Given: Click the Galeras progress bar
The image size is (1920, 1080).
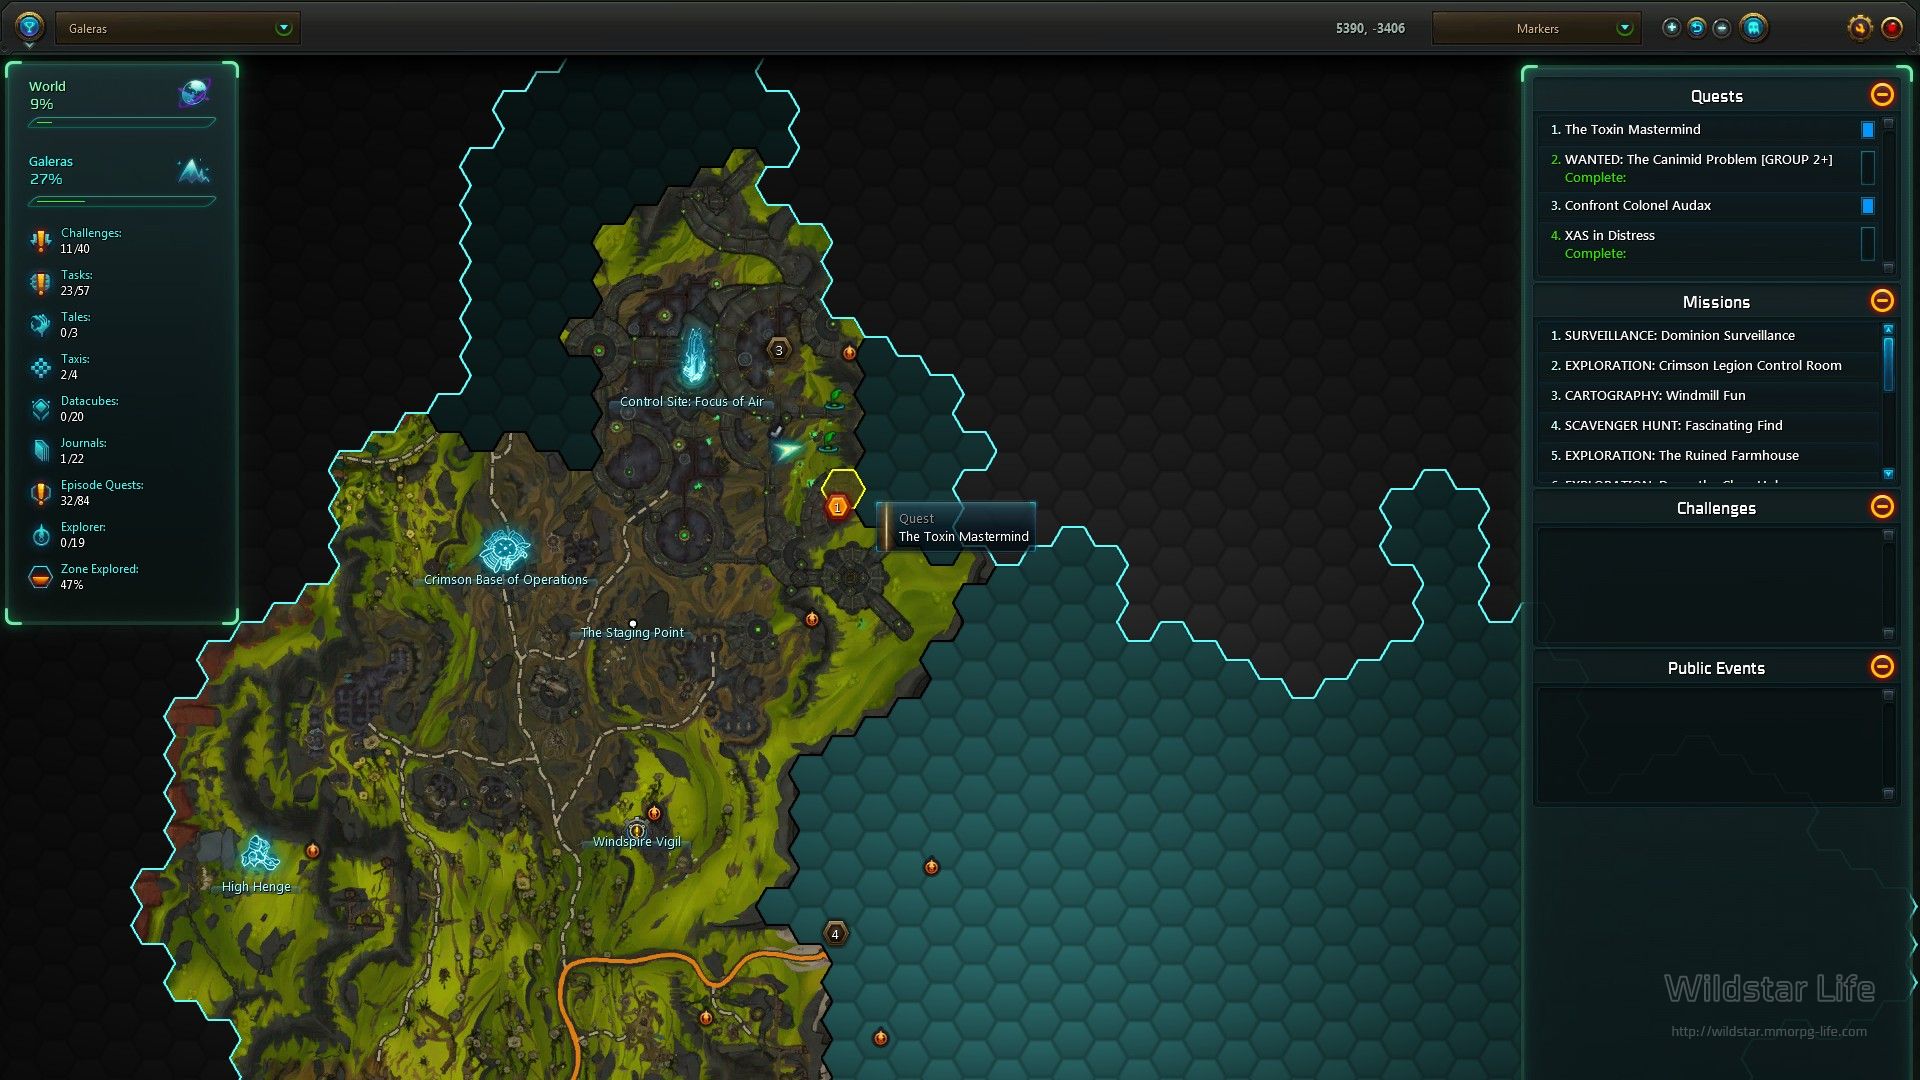Looking at the screenshot, I should [x=122, y=201].
